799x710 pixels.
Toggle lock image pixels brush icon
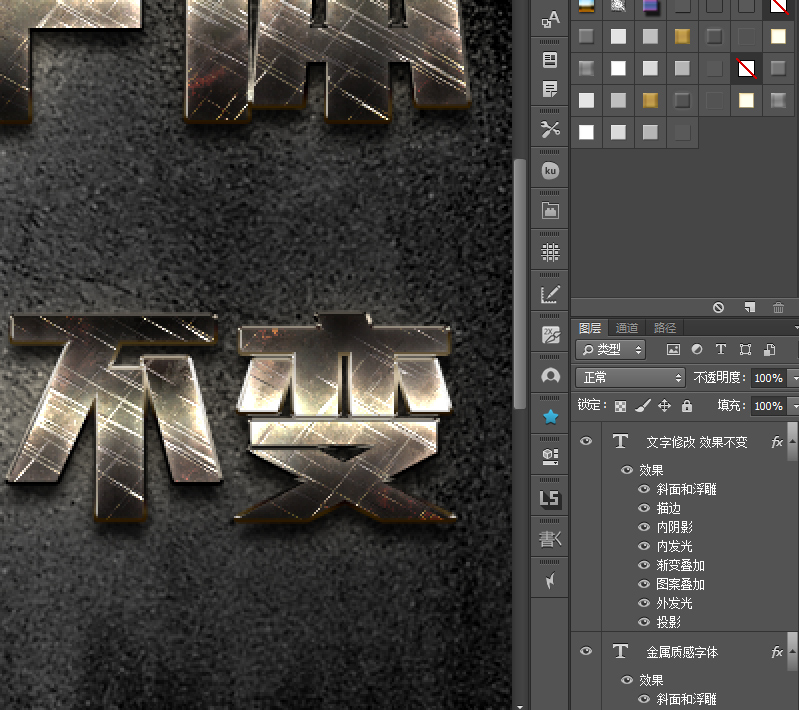pos(643,406)
